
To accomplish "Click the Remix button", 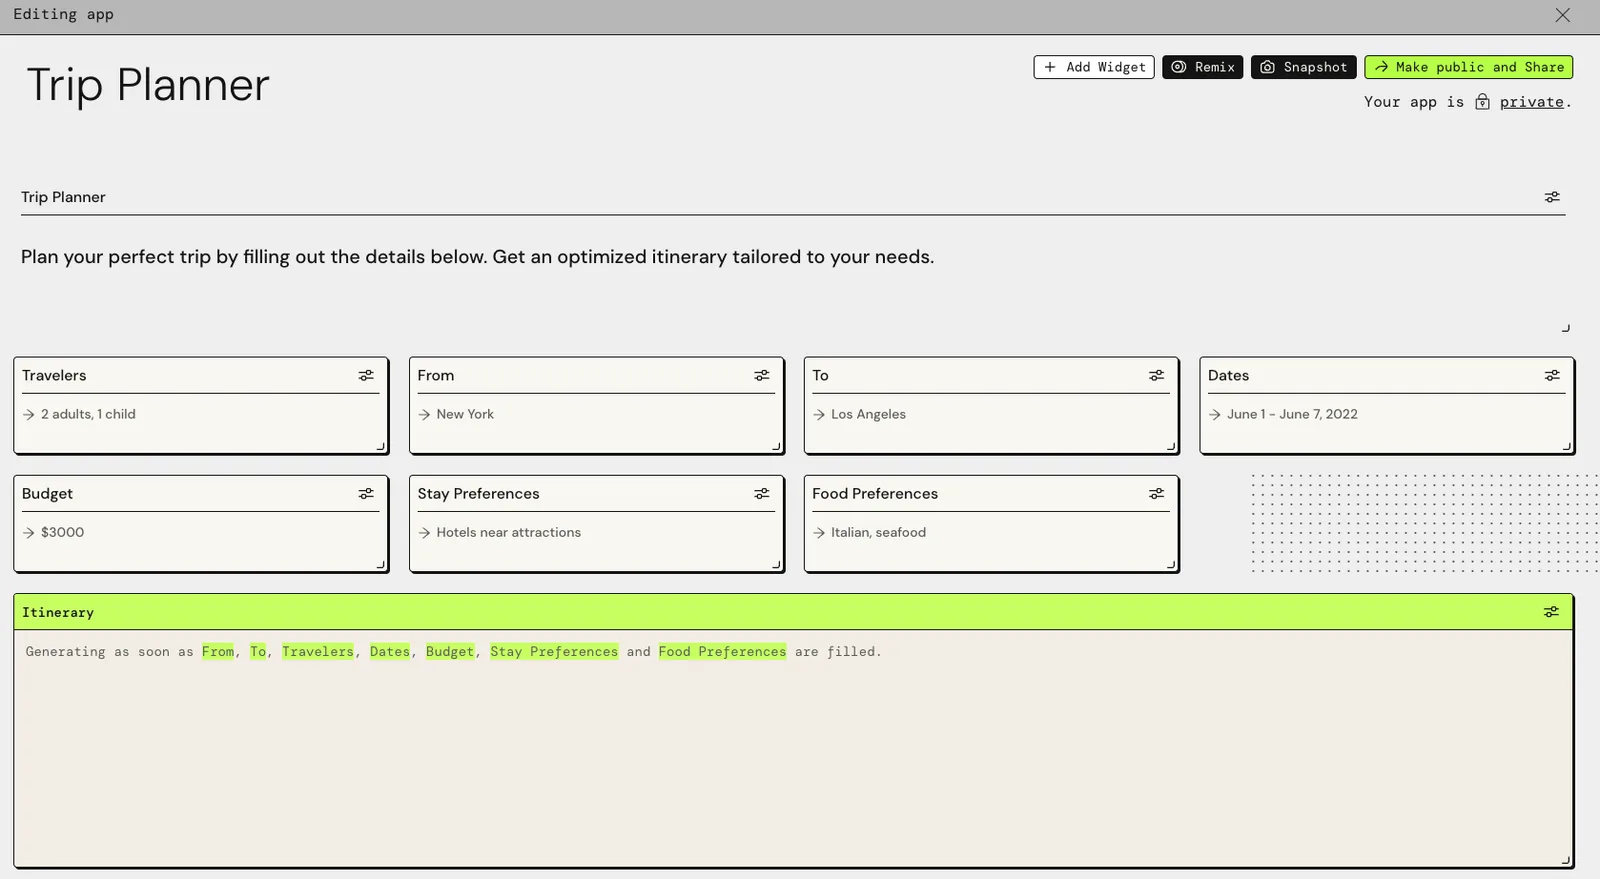I will click(x=1203, y=67).
